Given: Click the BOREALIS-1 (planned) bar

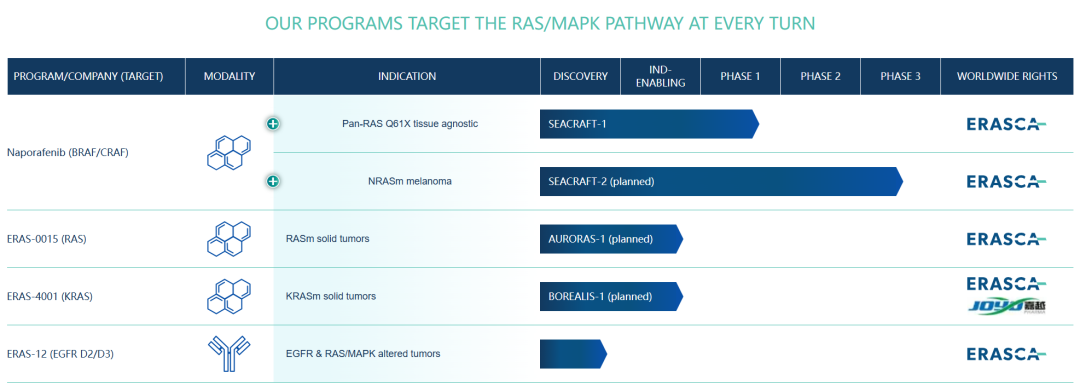Looking at the screenshot, I should (611, 297).
